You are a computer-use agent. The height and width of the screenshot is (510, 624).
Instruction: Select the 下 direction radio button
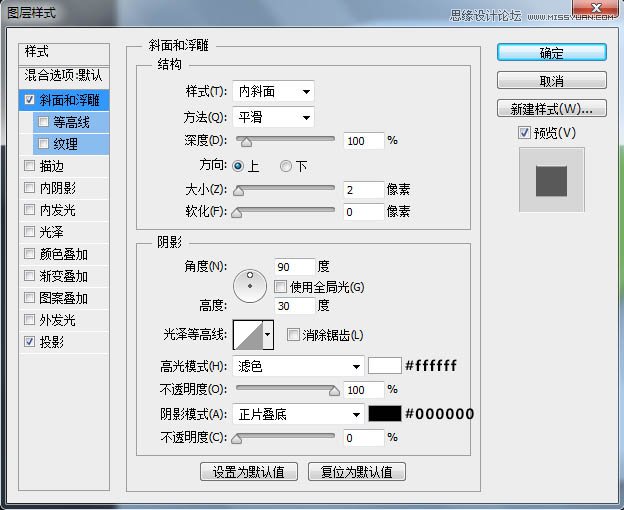point(286,166)
